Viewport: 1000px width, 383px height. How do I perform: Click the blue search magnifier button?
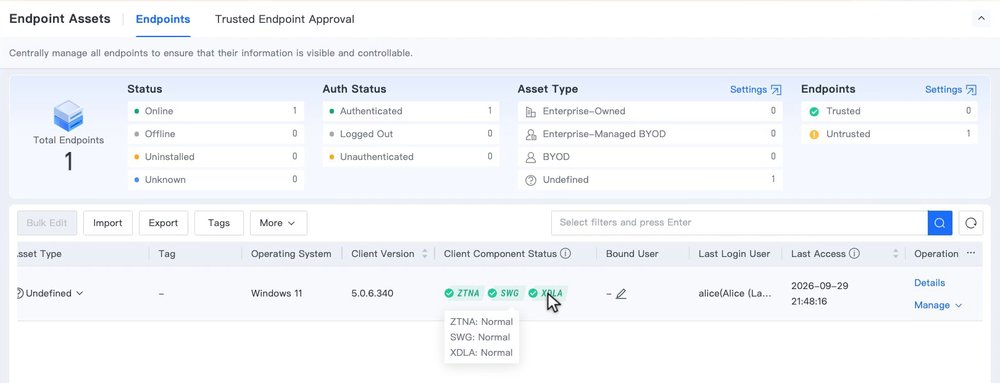click(x=939, y=223)
